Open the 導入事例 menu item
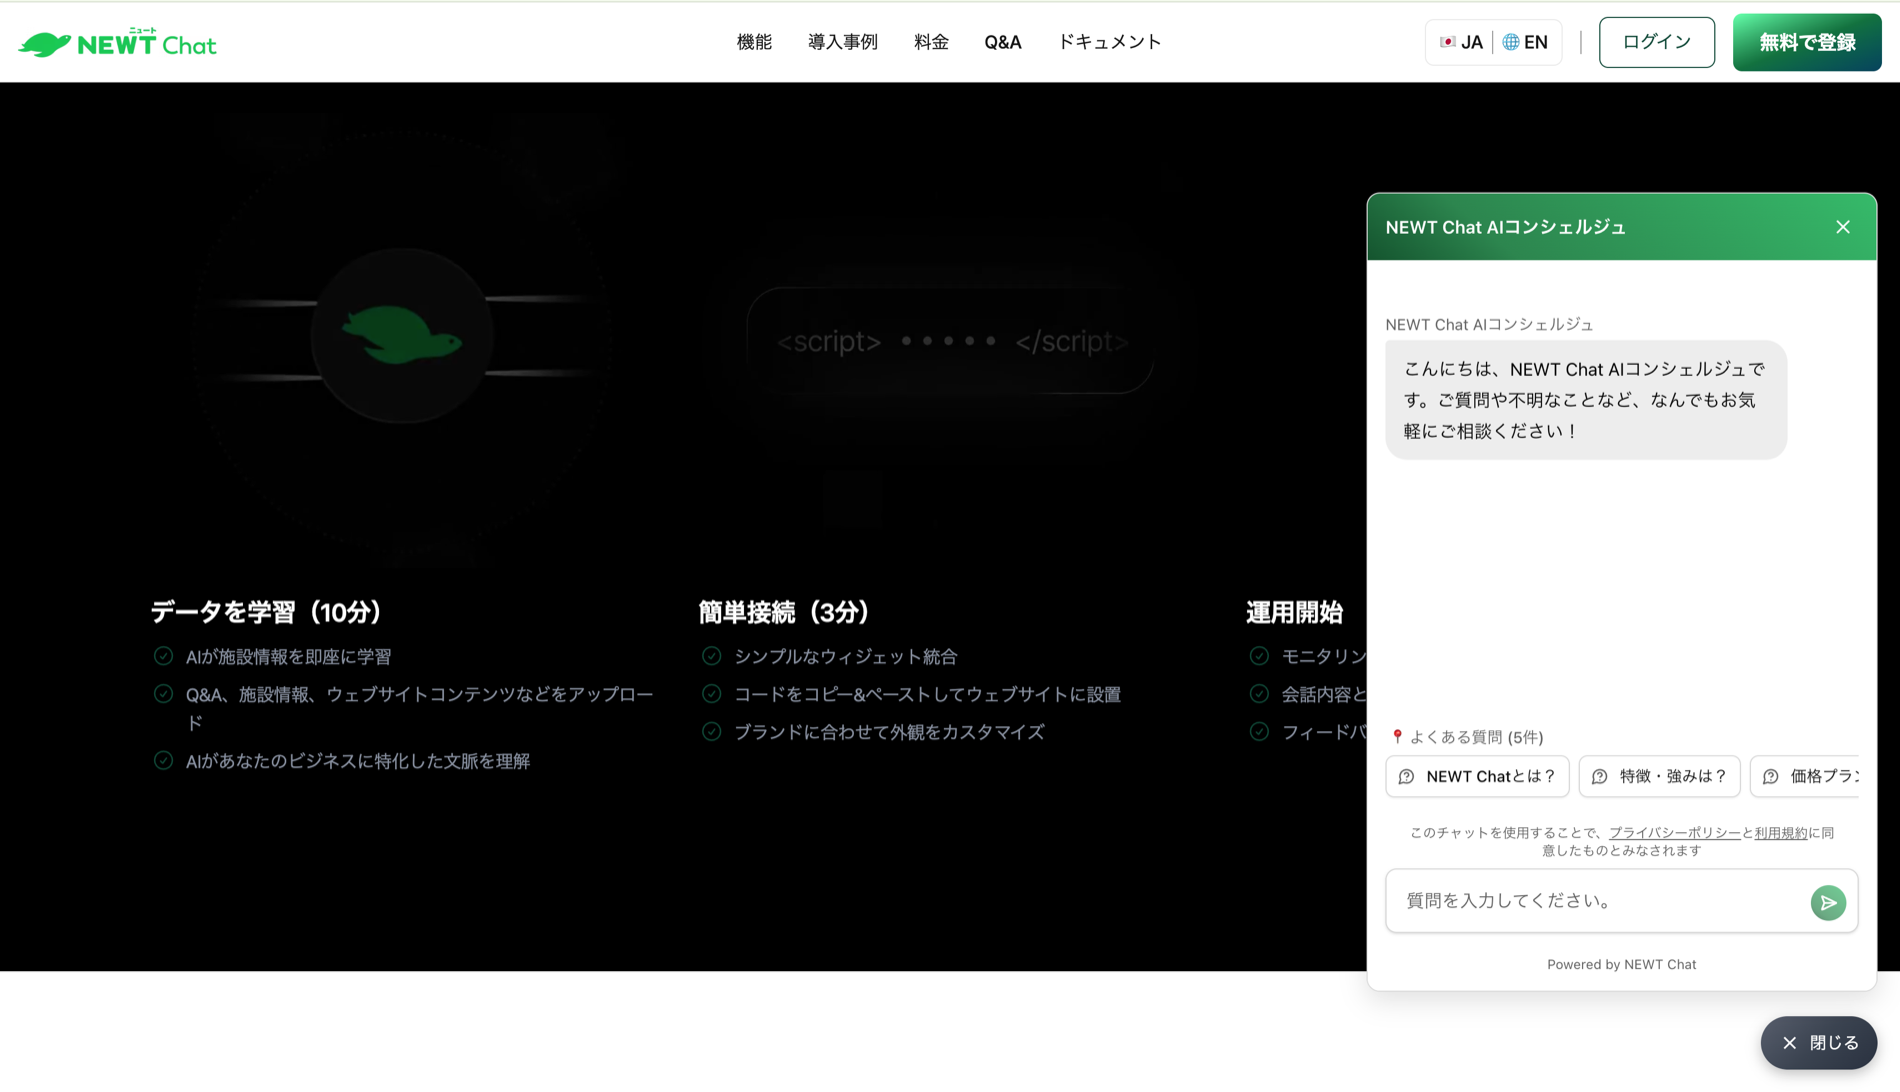This screenshot has height=1092, width=1900. point(843,41)
